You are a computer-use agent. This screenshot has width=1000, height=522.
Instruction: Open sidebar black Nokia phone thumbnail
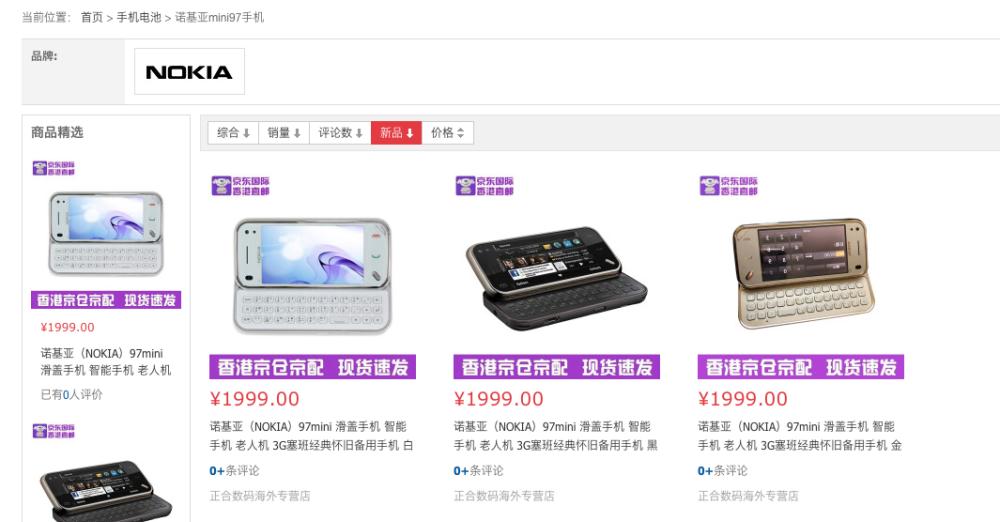click(106, 490)
